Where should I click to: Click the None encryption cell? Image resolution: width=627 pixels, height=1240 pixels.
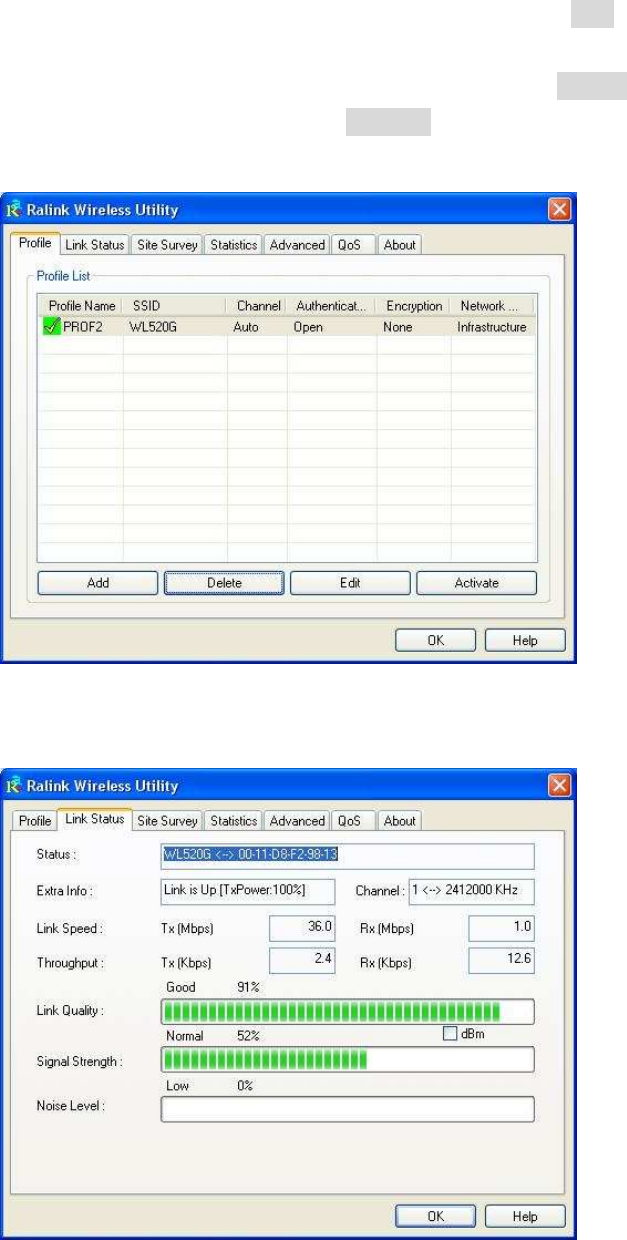(397, 326)
